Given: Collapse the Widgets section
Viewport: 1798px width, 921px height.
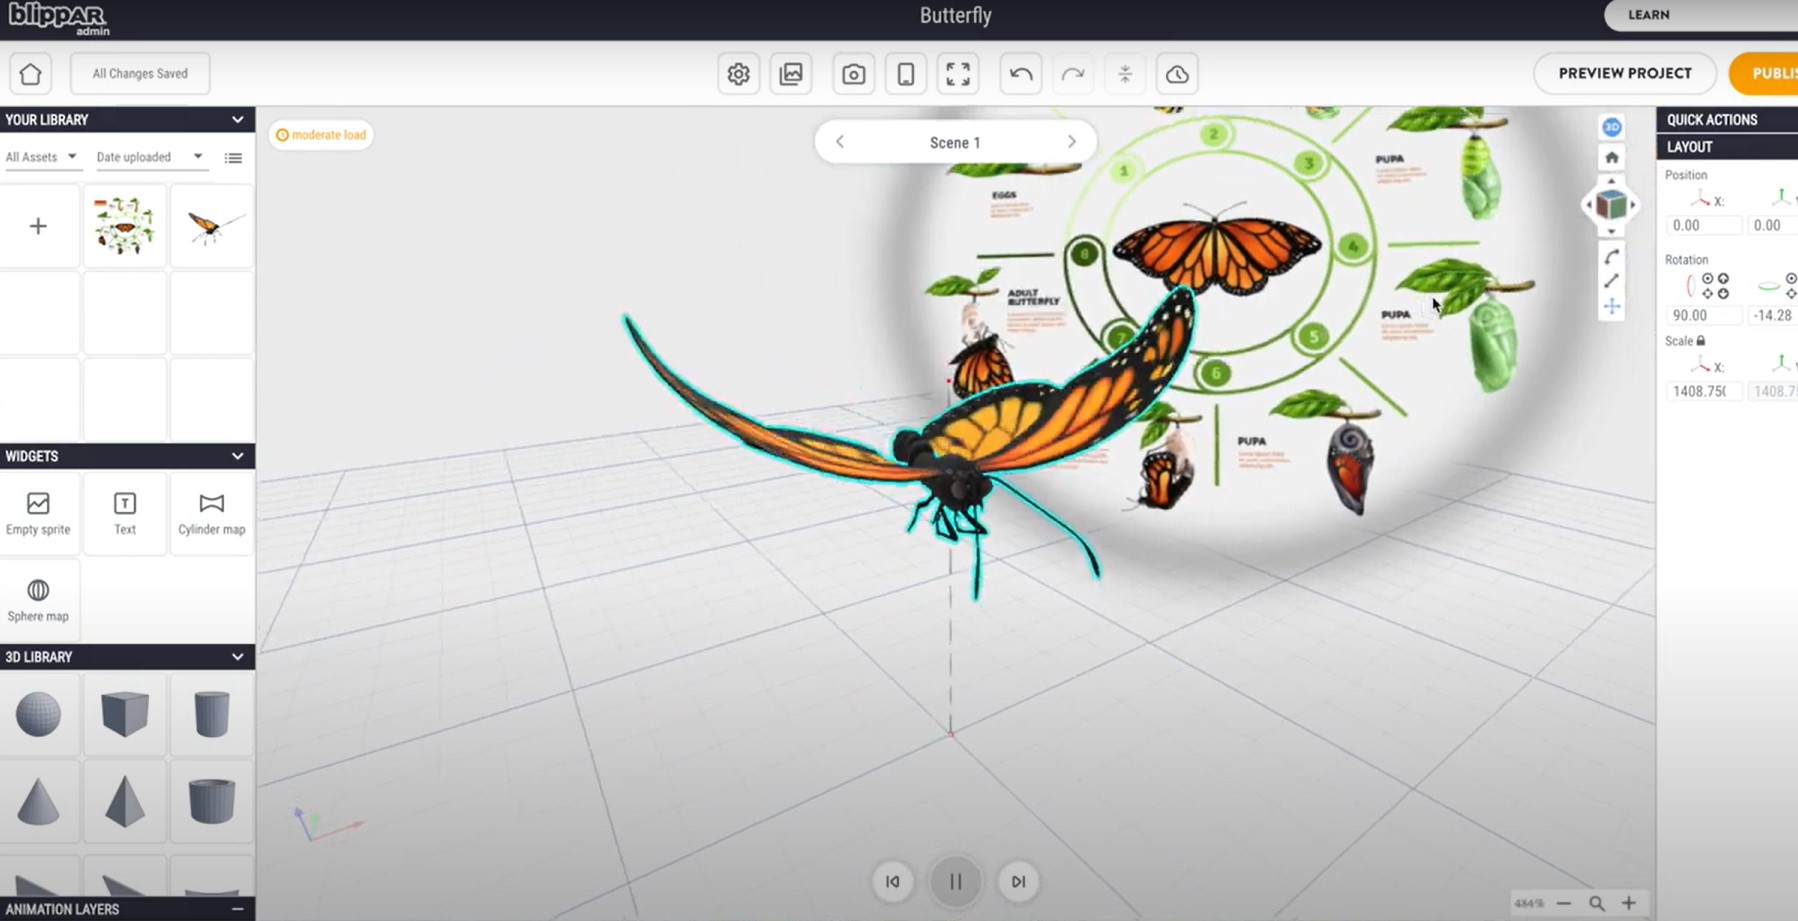Looking at the screenshot, I should click(x=238, y=456).
